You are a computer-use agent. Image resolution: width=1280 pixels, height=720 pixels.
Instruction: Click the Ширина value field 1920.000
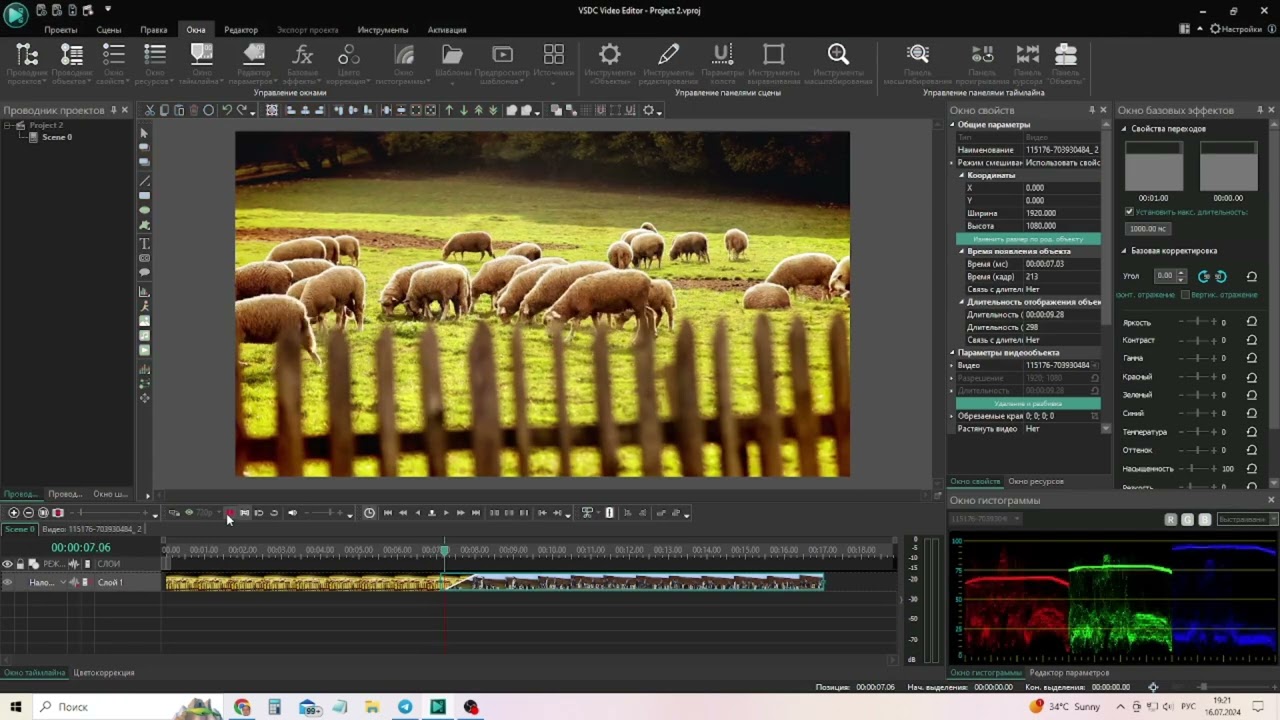(x=1062, y=213)
